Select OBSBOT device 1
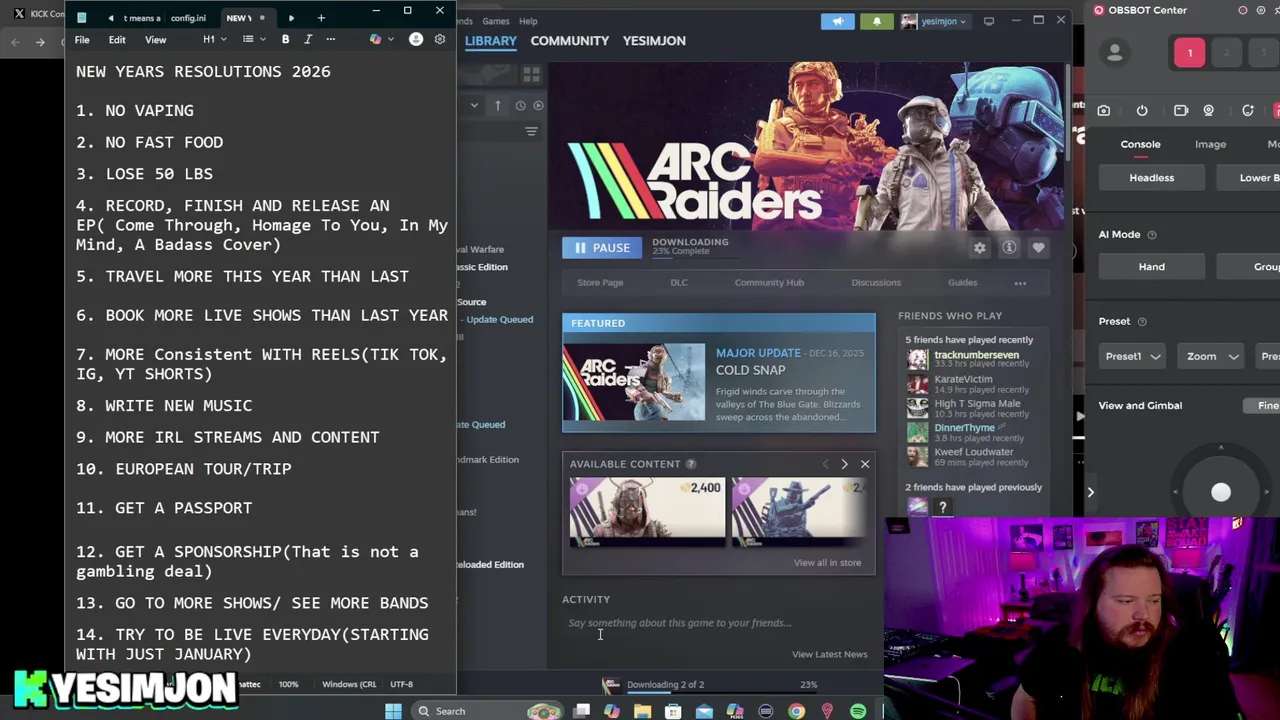 point(1189,53)
